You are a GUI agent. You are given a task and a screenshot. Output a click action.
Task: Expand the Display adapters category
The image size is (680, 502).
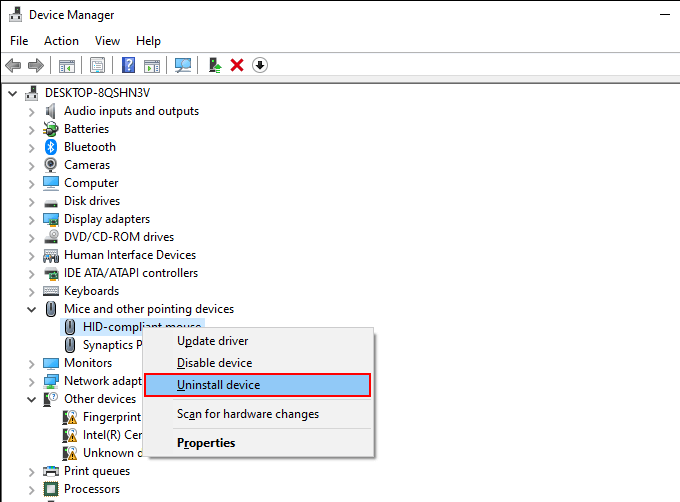pos(31,220)
